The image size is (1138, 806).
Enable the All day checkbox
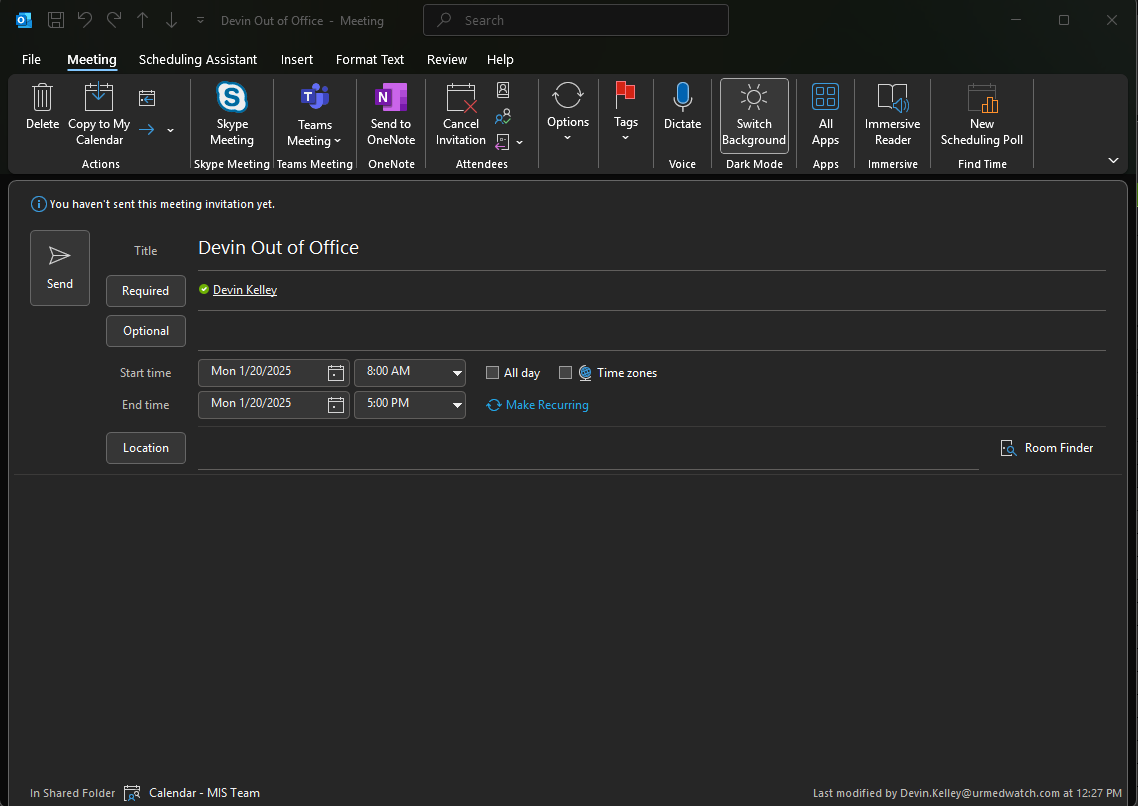click(x=492, y=373)
